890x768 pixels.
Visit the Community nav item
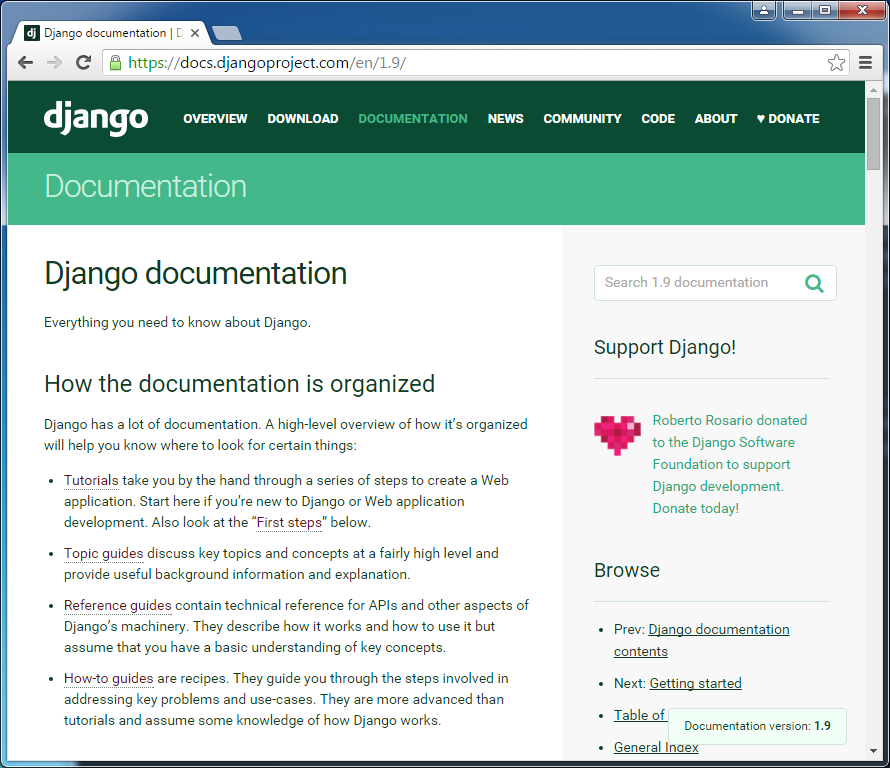(582, 119)
